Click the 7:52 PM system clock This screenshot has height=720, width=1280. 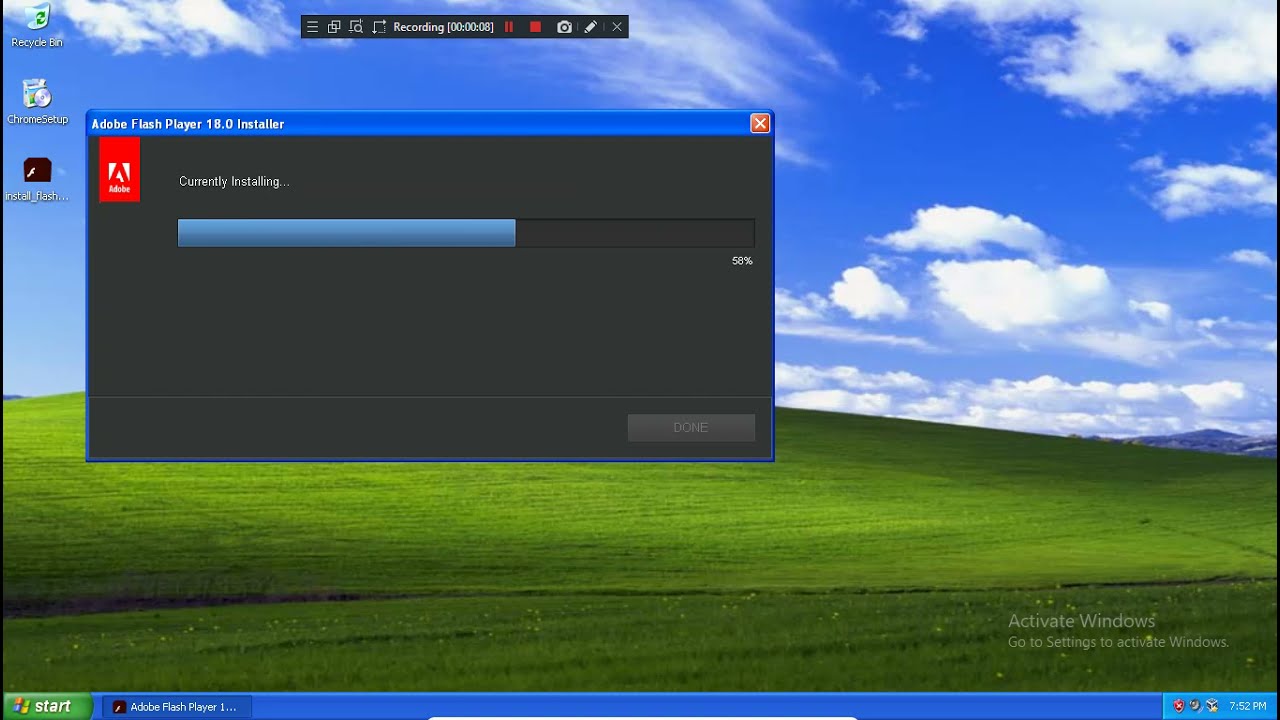(1248, 706)
